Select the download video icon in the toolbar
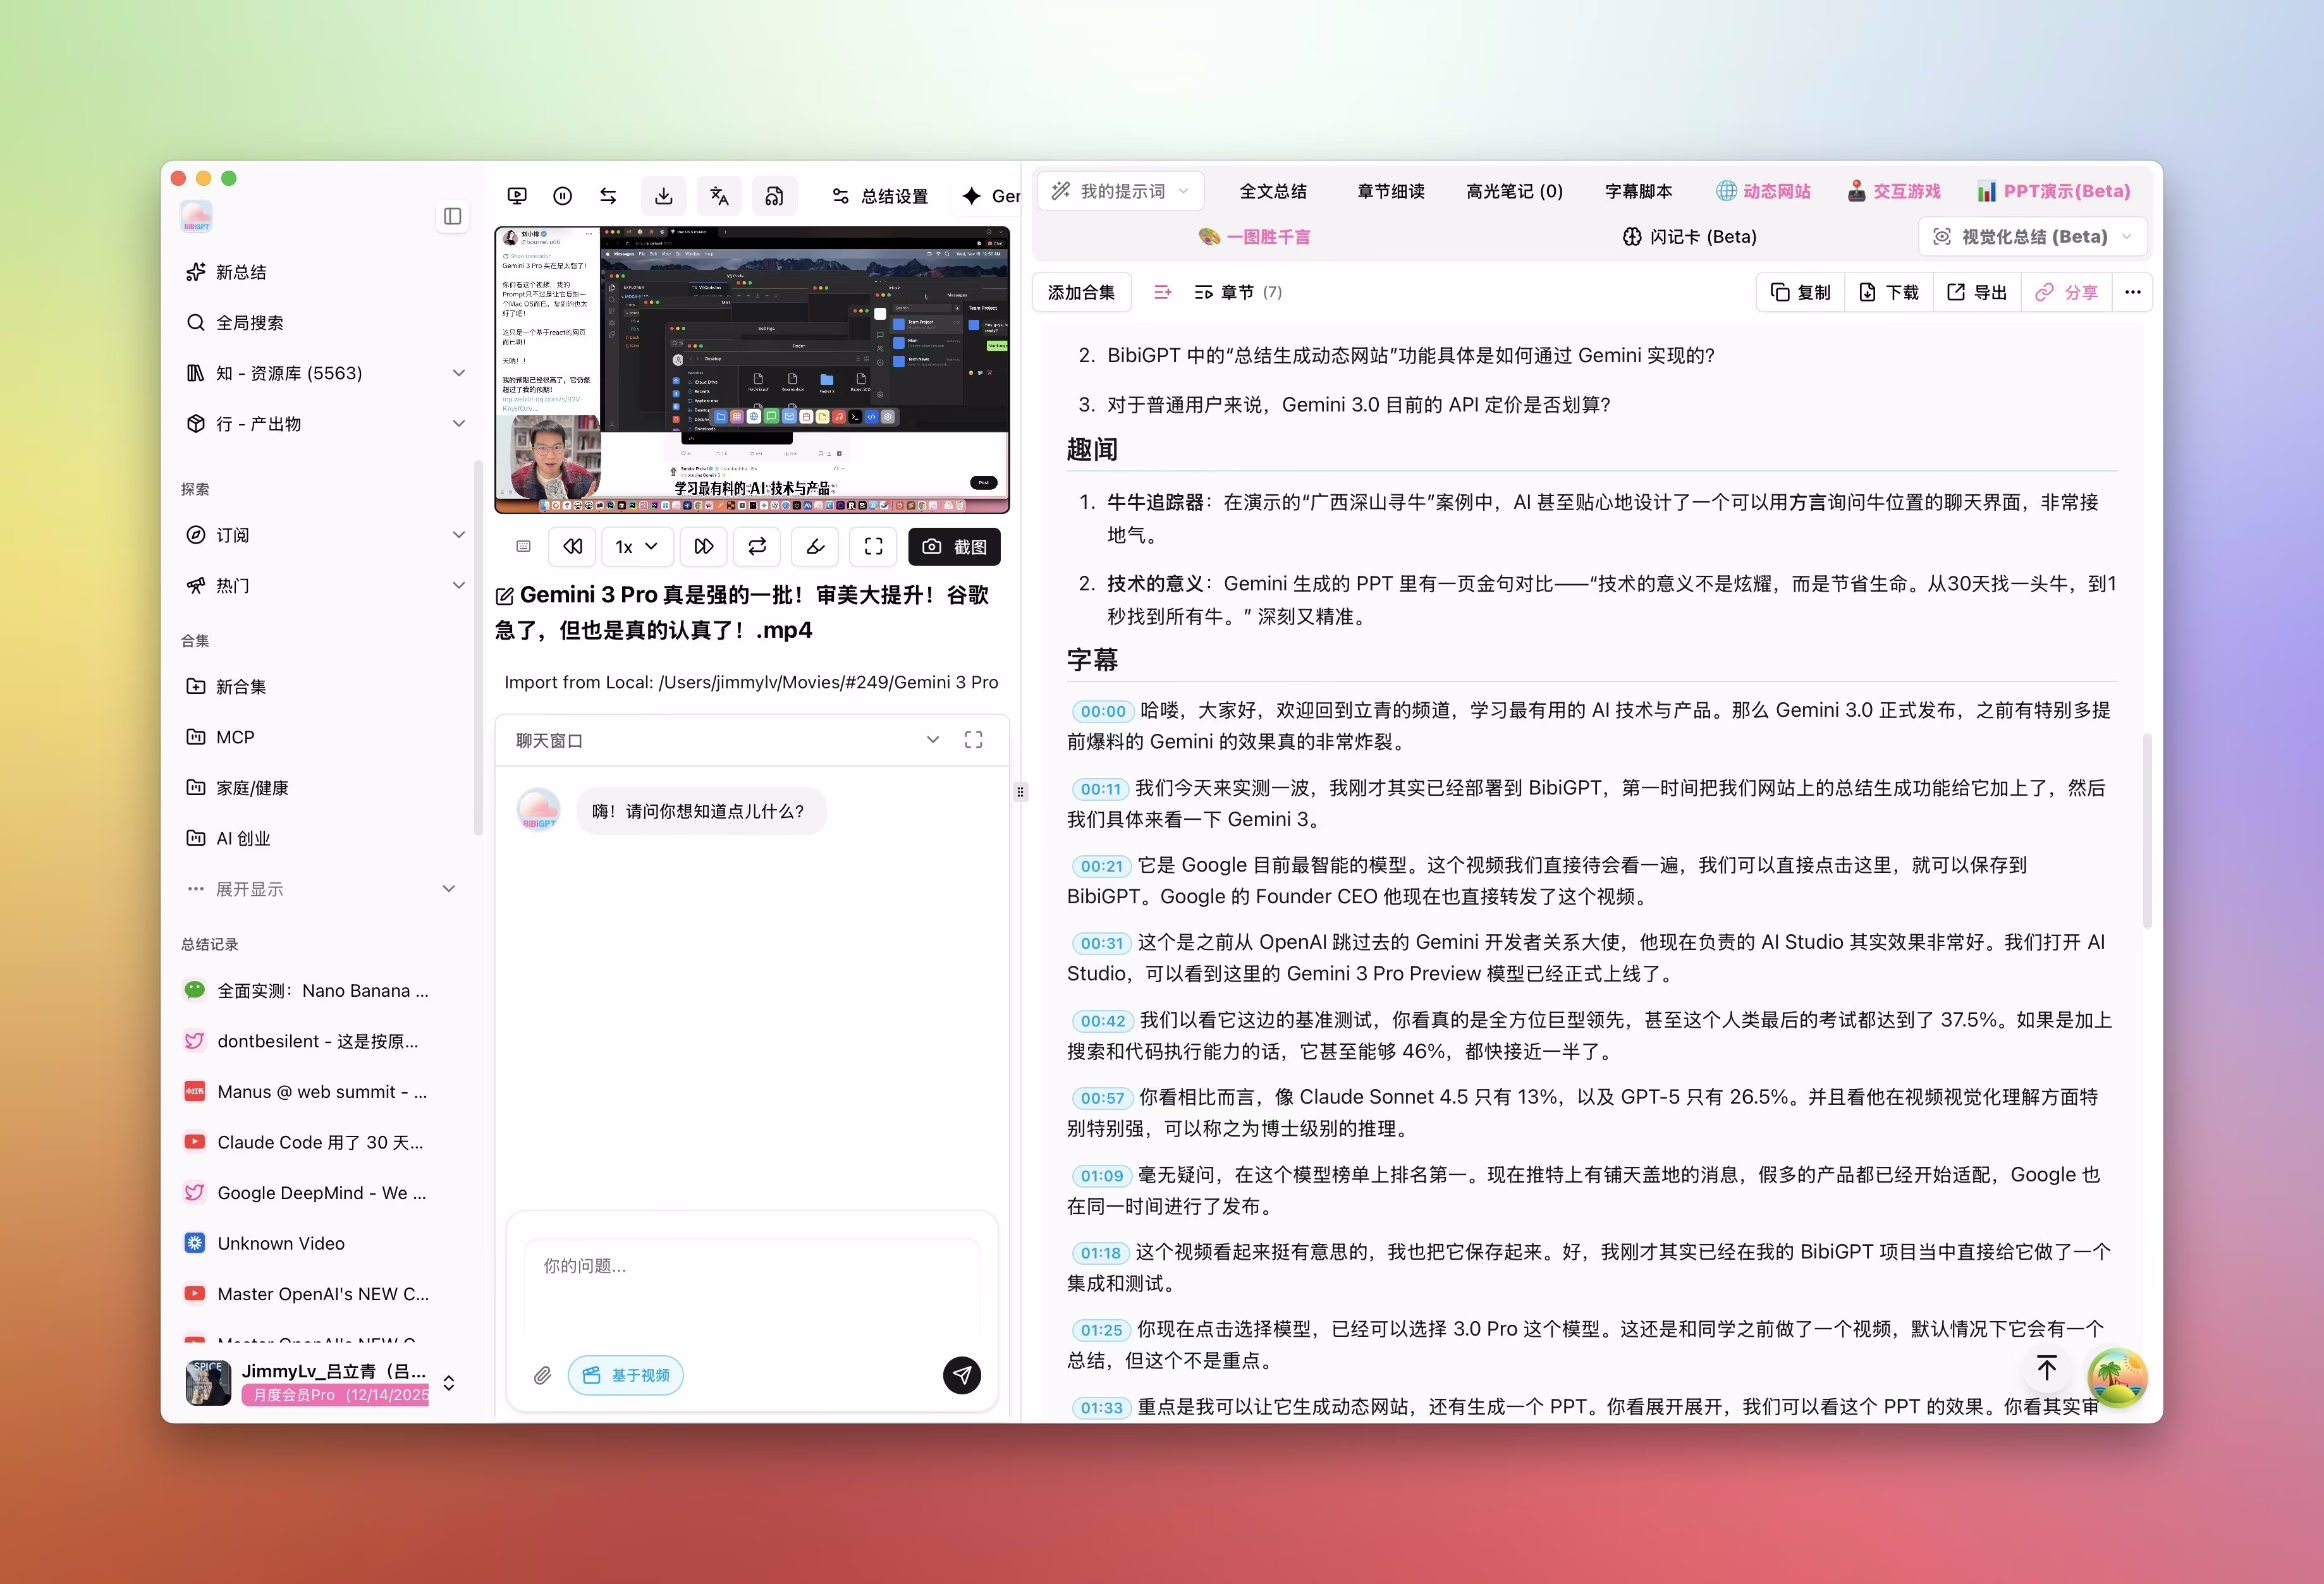This screenshot has width=2324, height=1584. click(x=663, y=195)
